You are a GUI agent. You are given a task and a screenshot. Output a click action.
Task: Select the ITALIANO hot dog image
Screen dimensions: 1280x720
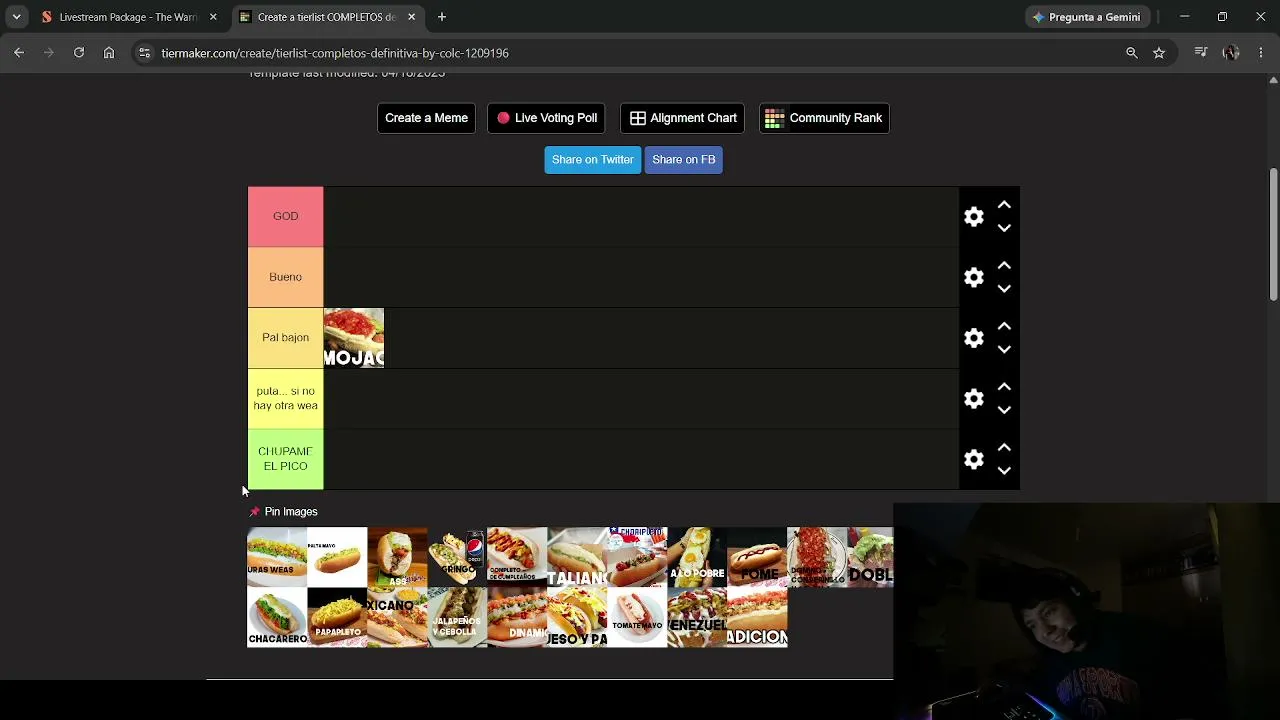pos(577,557)
